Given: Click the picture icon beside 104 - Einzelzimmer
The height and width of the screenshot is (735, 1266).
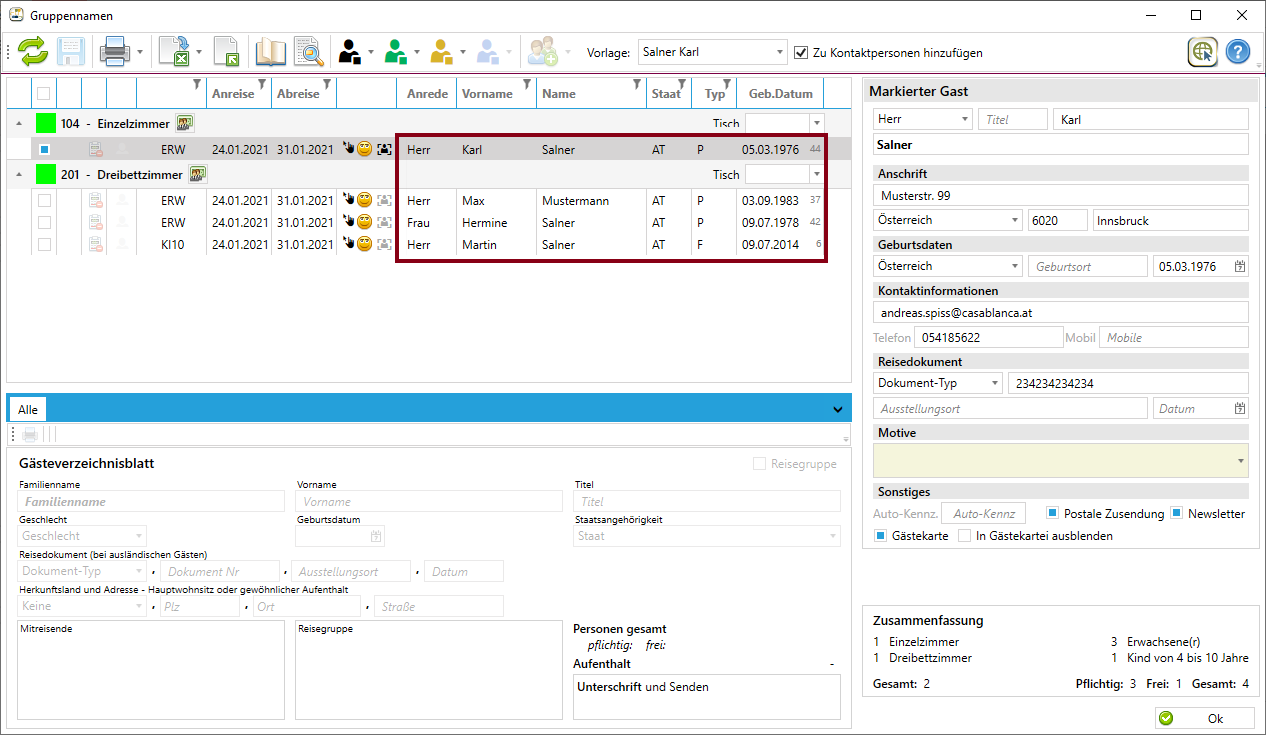Looking at the screenshot, I should tap(185, 124).
